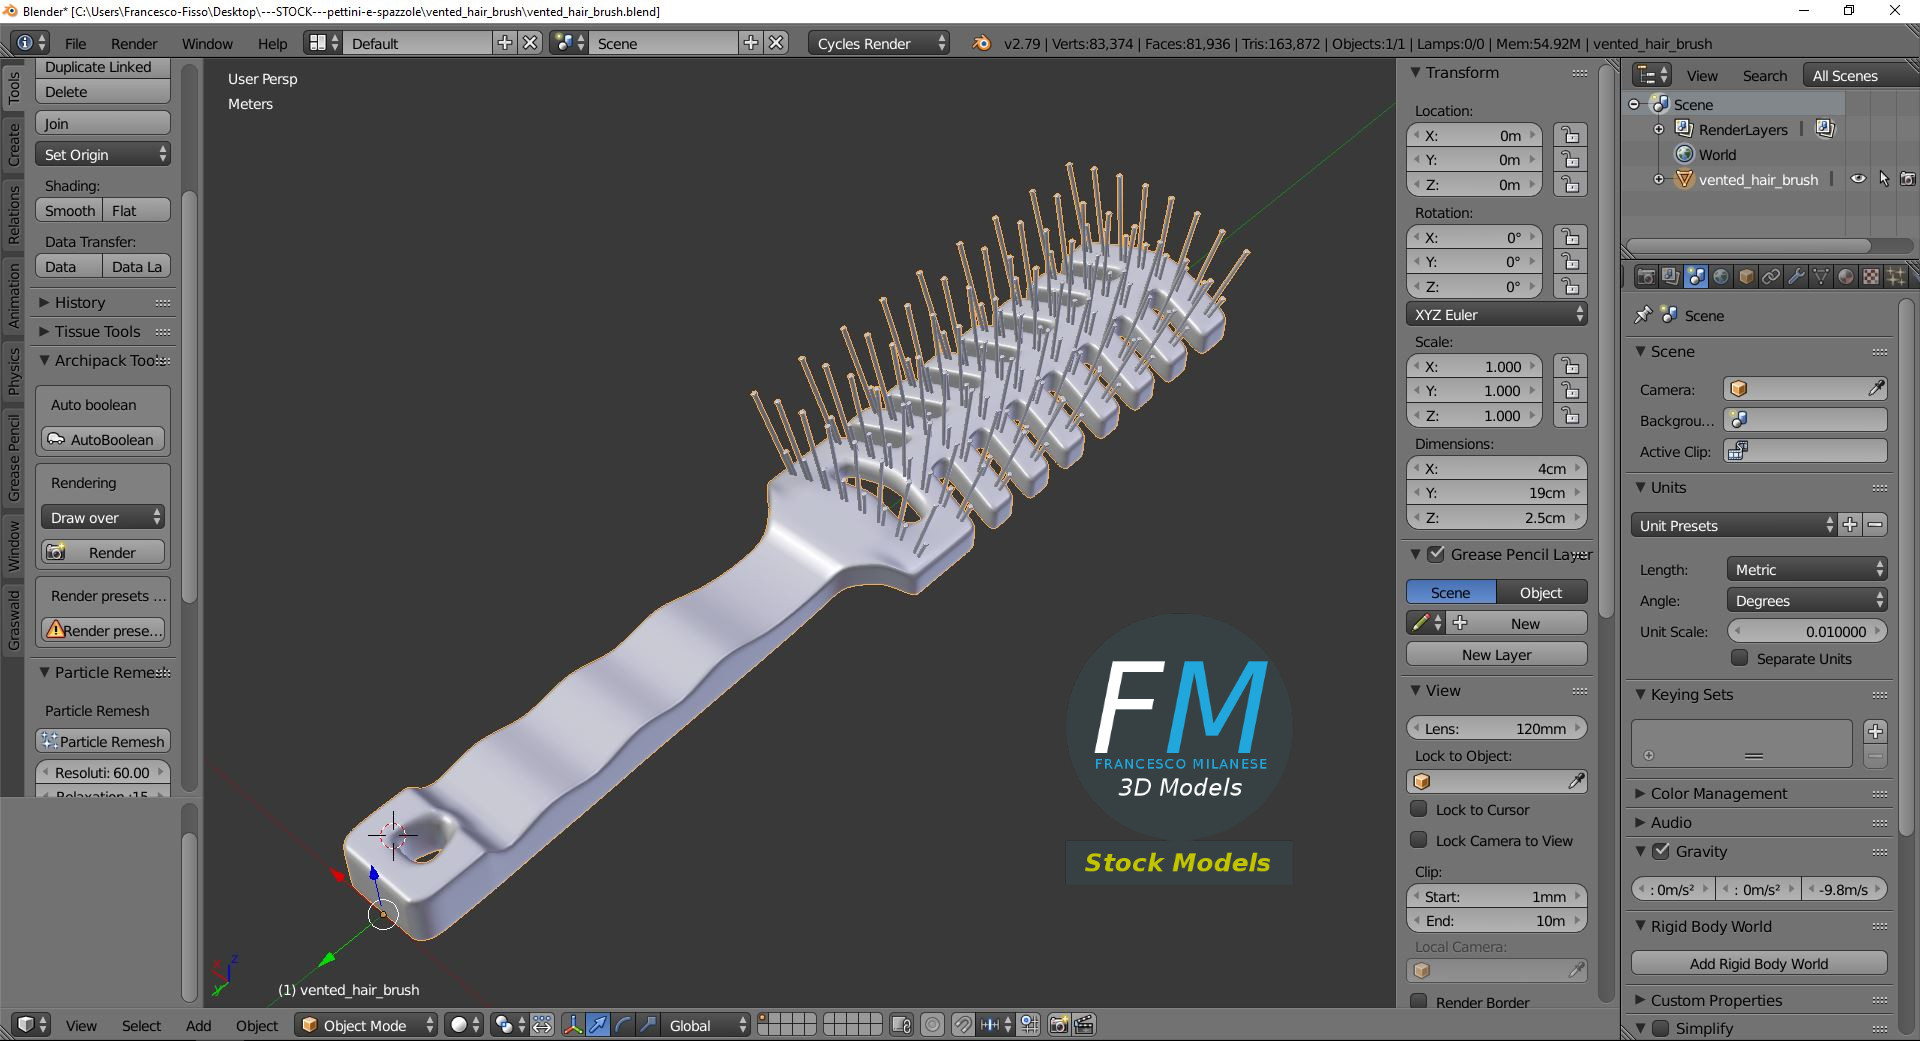Apply Smooth shading
Screen dimensions: 1920x1041
(x=69, y=210)
